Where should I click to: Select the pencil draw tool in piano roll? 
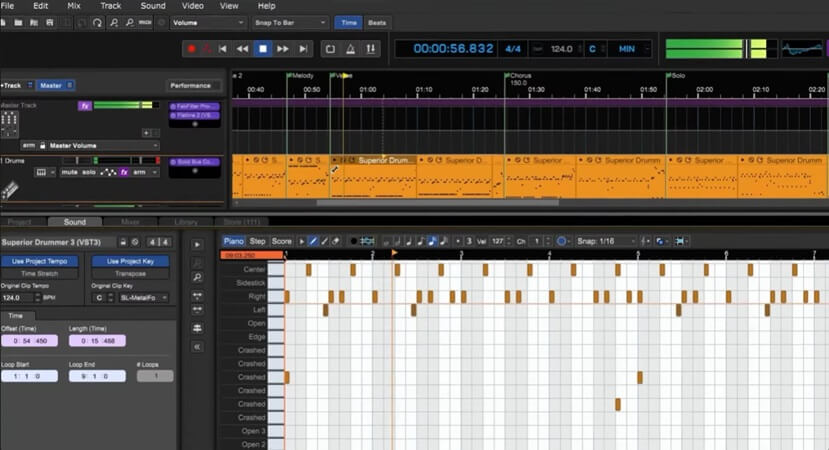313,241
